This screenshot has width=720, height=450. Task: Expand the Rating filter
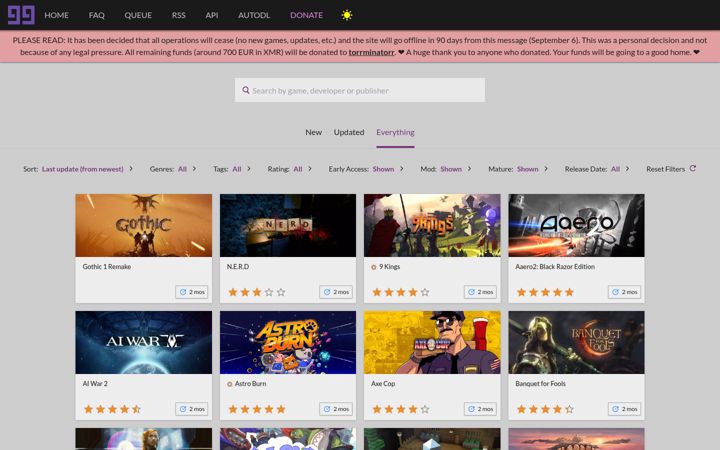pos(290,169)
